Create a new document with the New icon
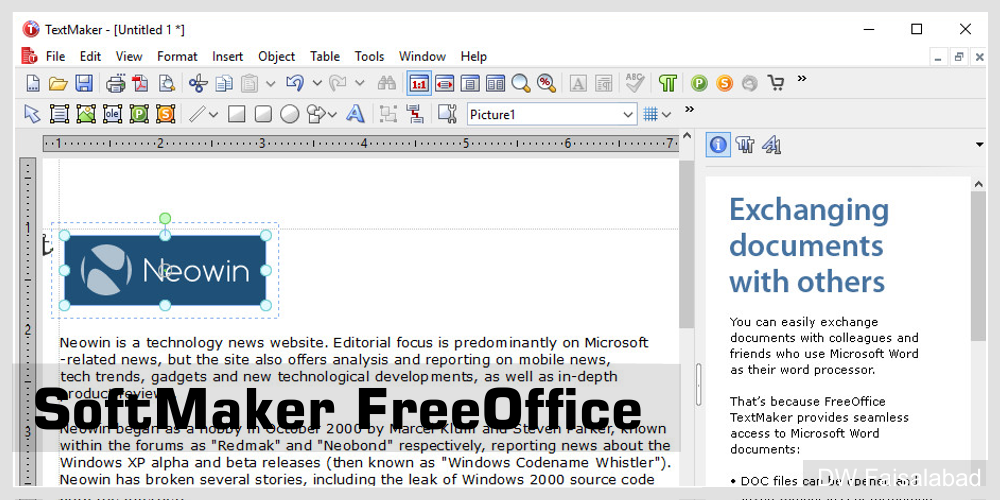The height and width of the screenshot is (500, 1000). point(33,83)
